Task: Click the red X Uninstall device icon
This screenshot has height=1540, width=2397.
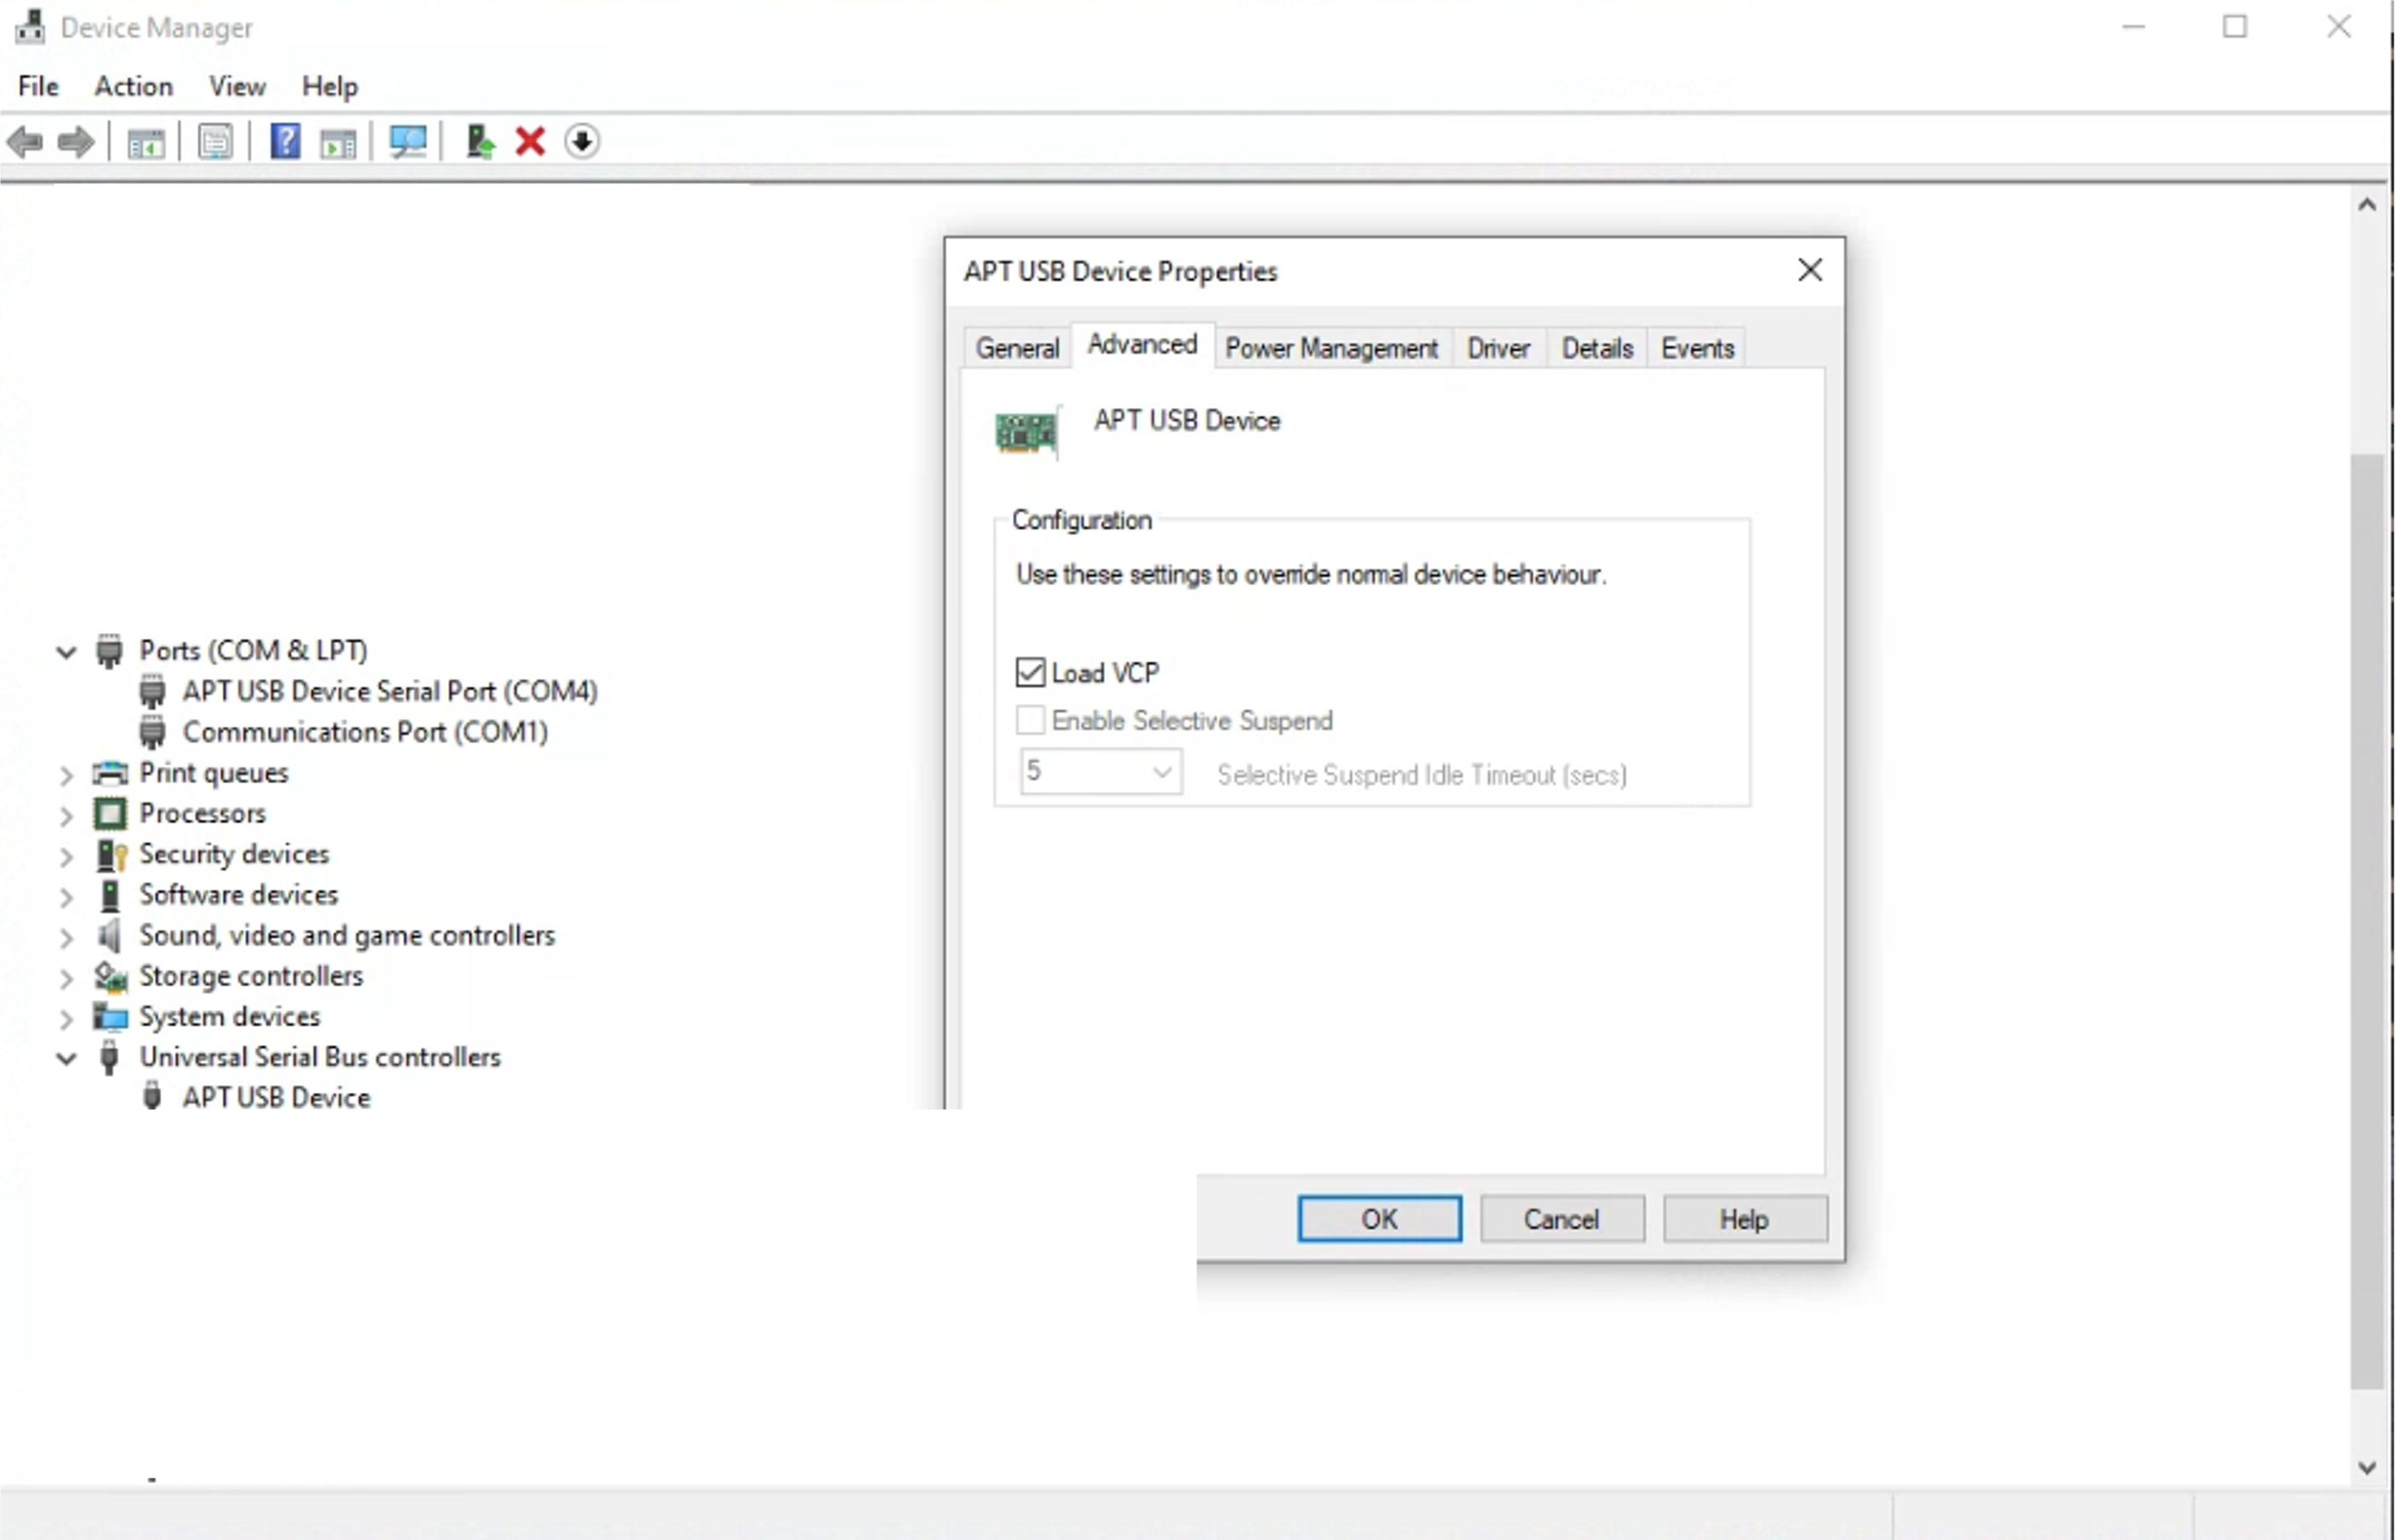Action: (530, 142)
